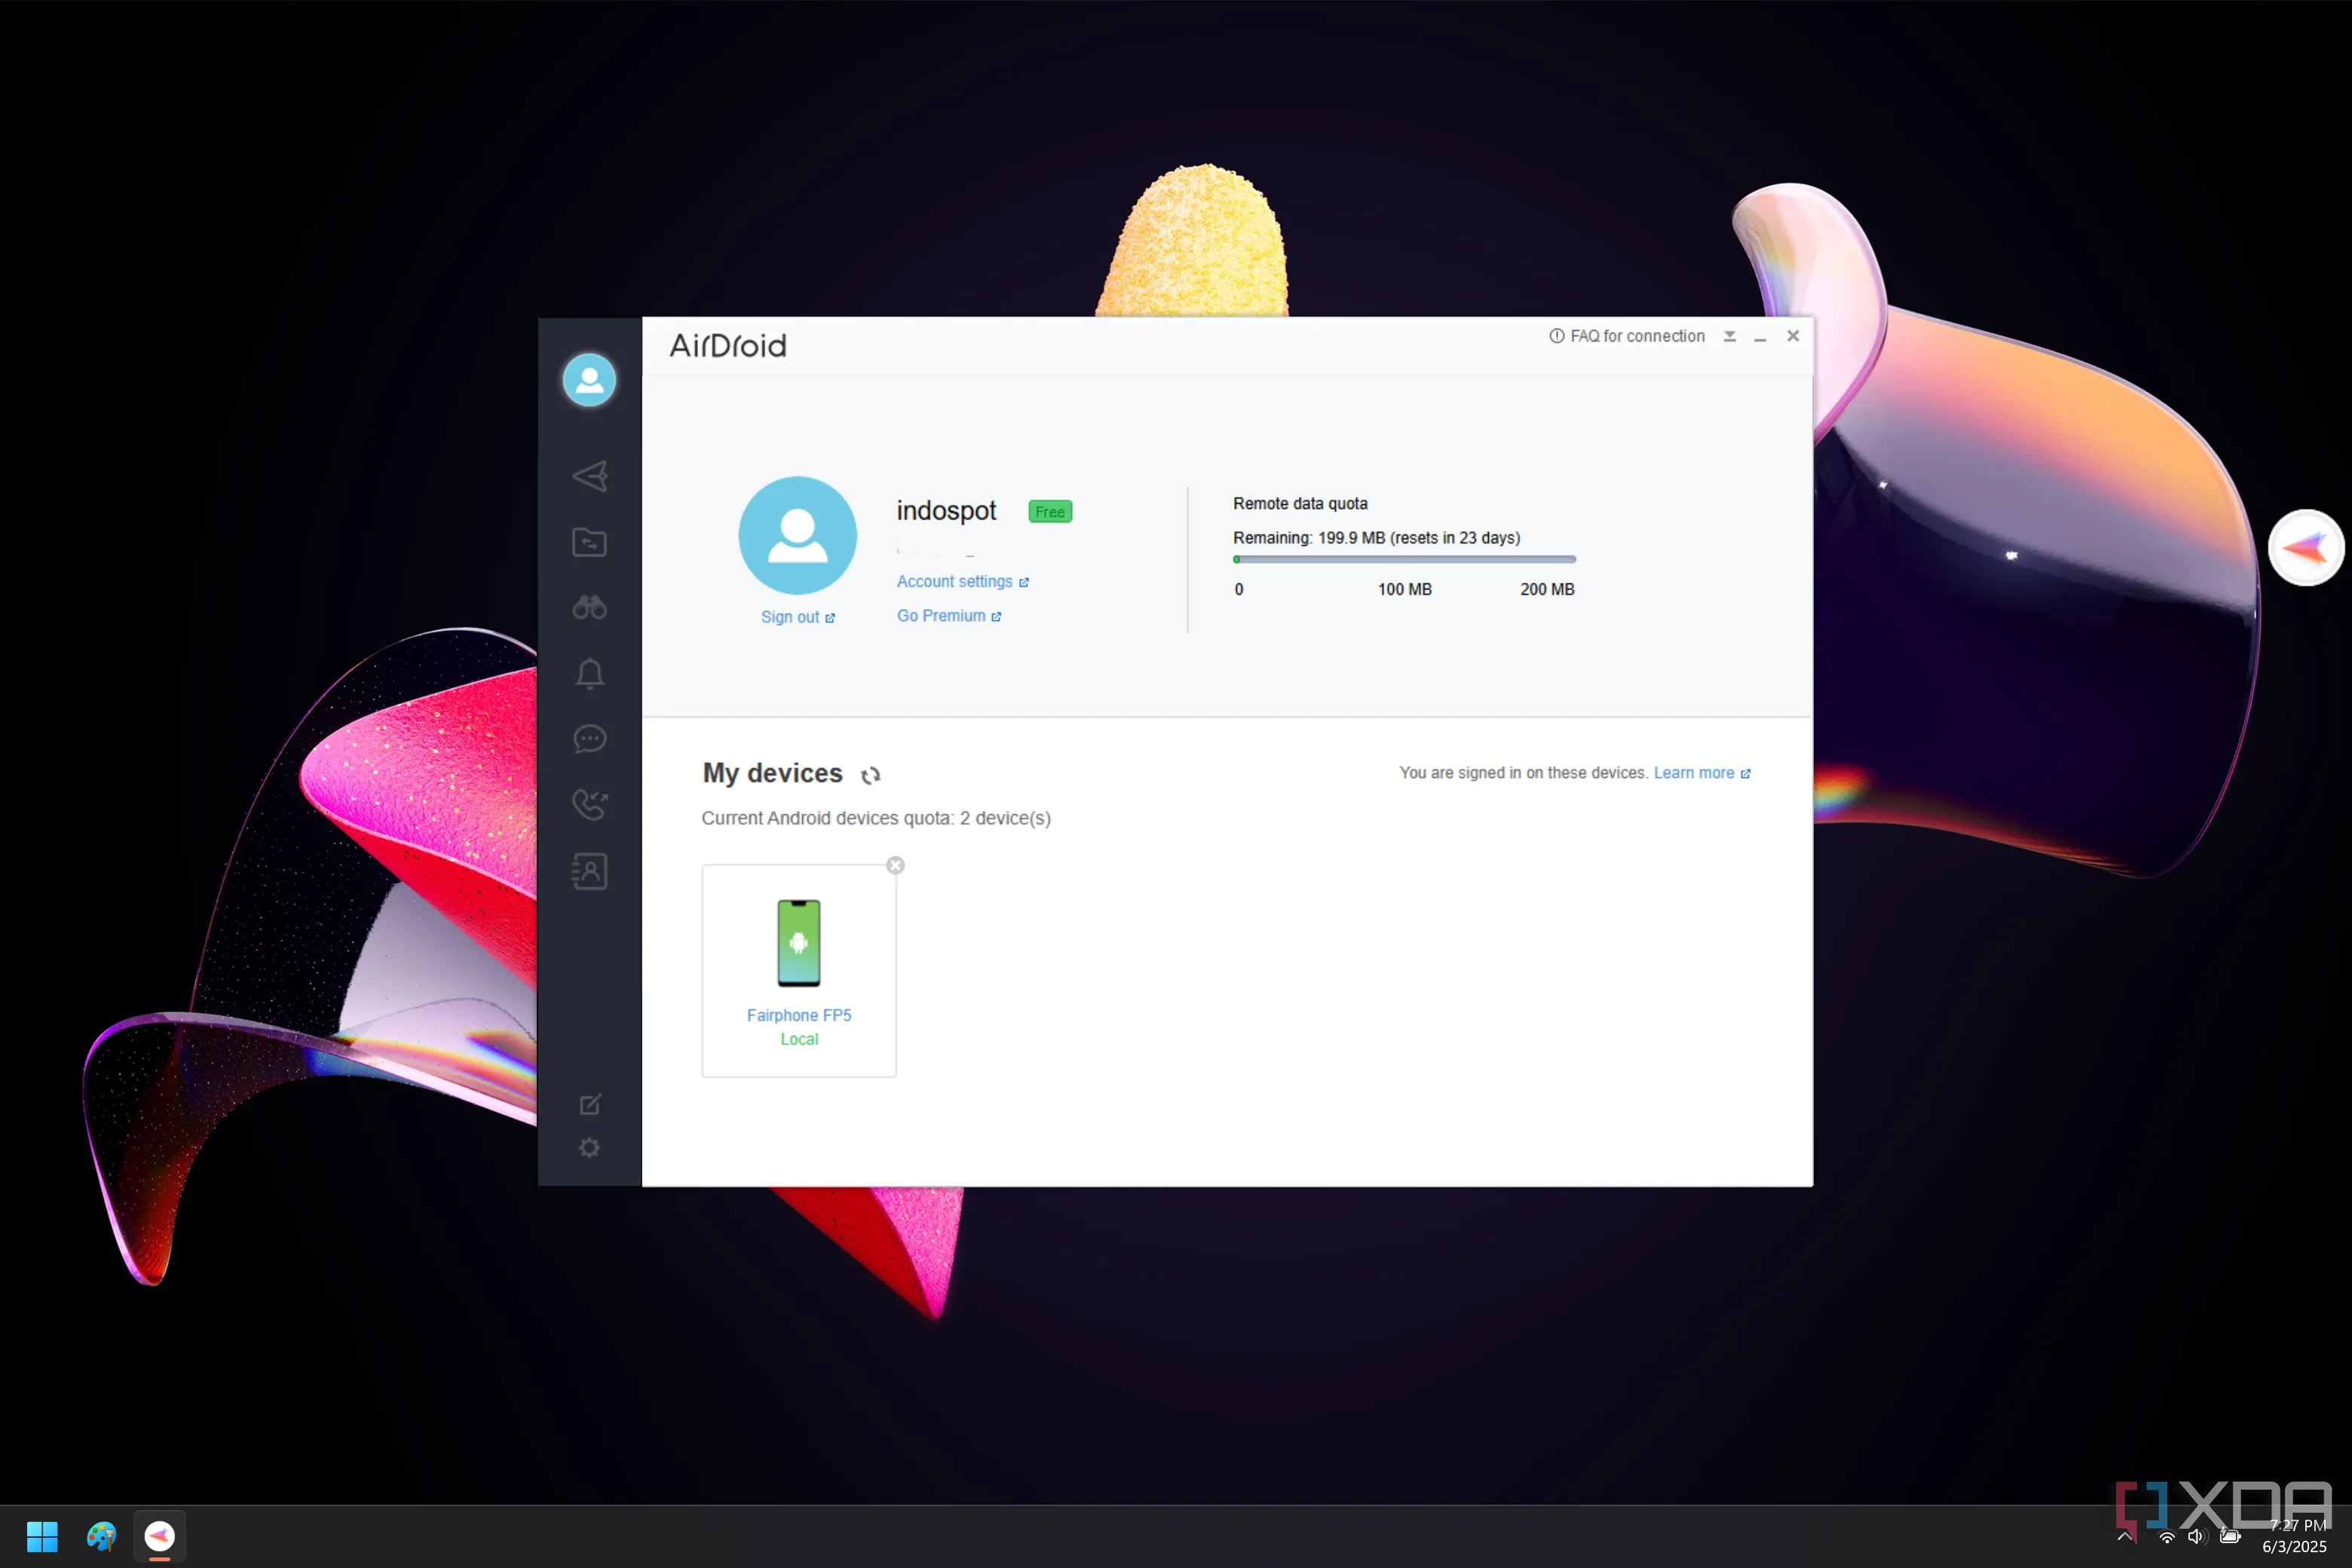The height and width of the screenshot is (1568, 2352).
Task: Click the indospot username text
Action: [946, 511]
